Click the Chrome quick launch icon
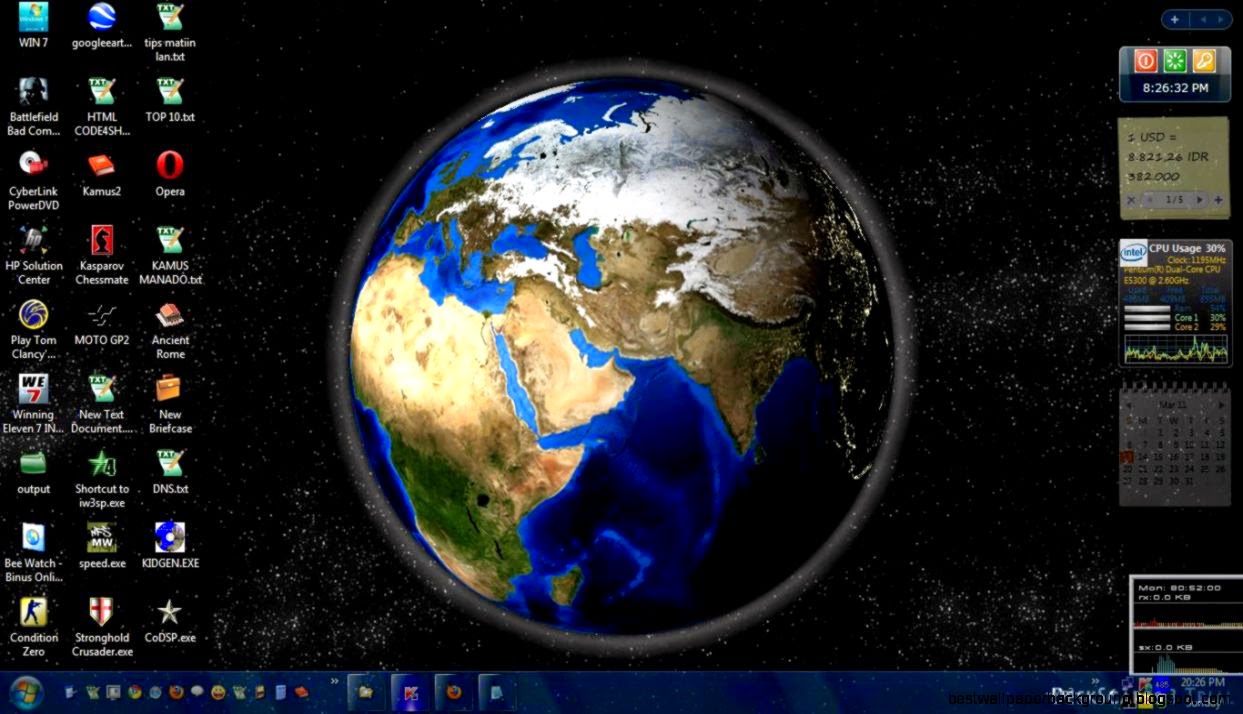This screenshot has height=714, width=1243. [135, 692]
